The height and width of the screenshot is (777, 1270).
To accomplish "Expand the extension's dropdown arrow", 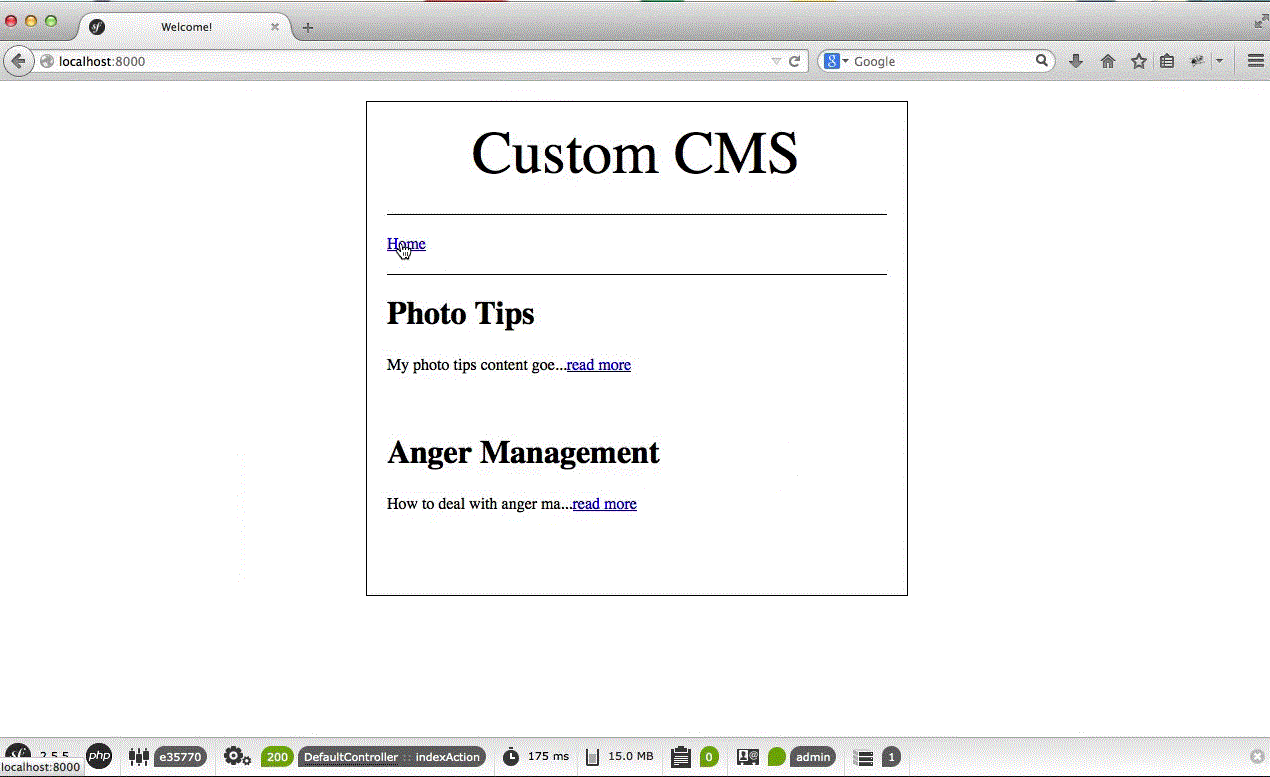I will point(1219,61).
